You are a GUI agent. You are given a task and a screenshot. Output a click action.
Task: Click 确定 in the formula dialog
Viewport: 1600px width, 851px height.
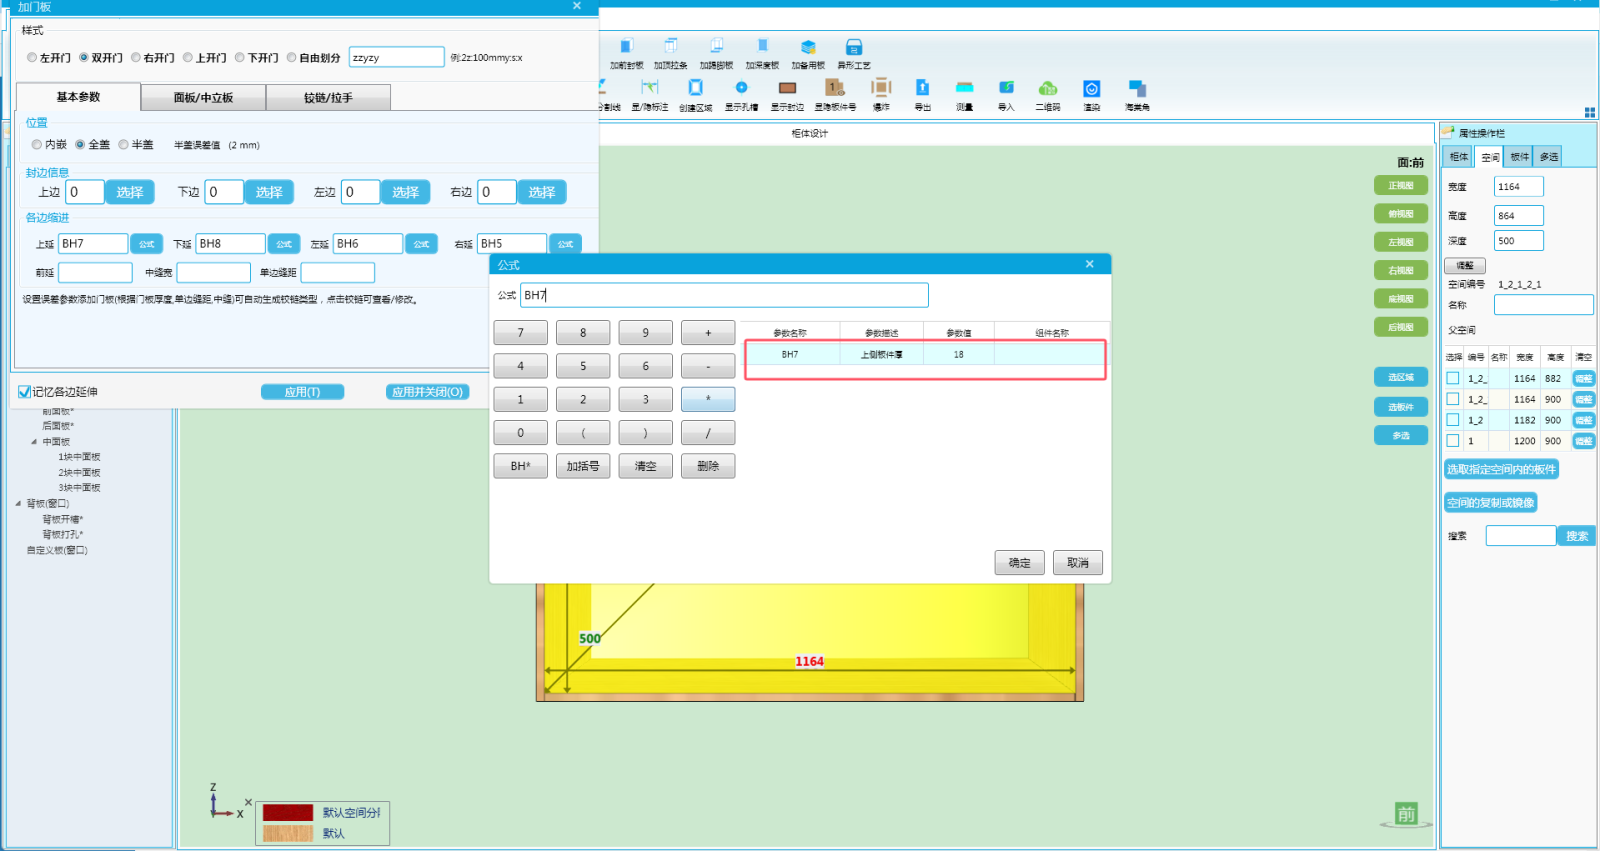(1020, 563)
